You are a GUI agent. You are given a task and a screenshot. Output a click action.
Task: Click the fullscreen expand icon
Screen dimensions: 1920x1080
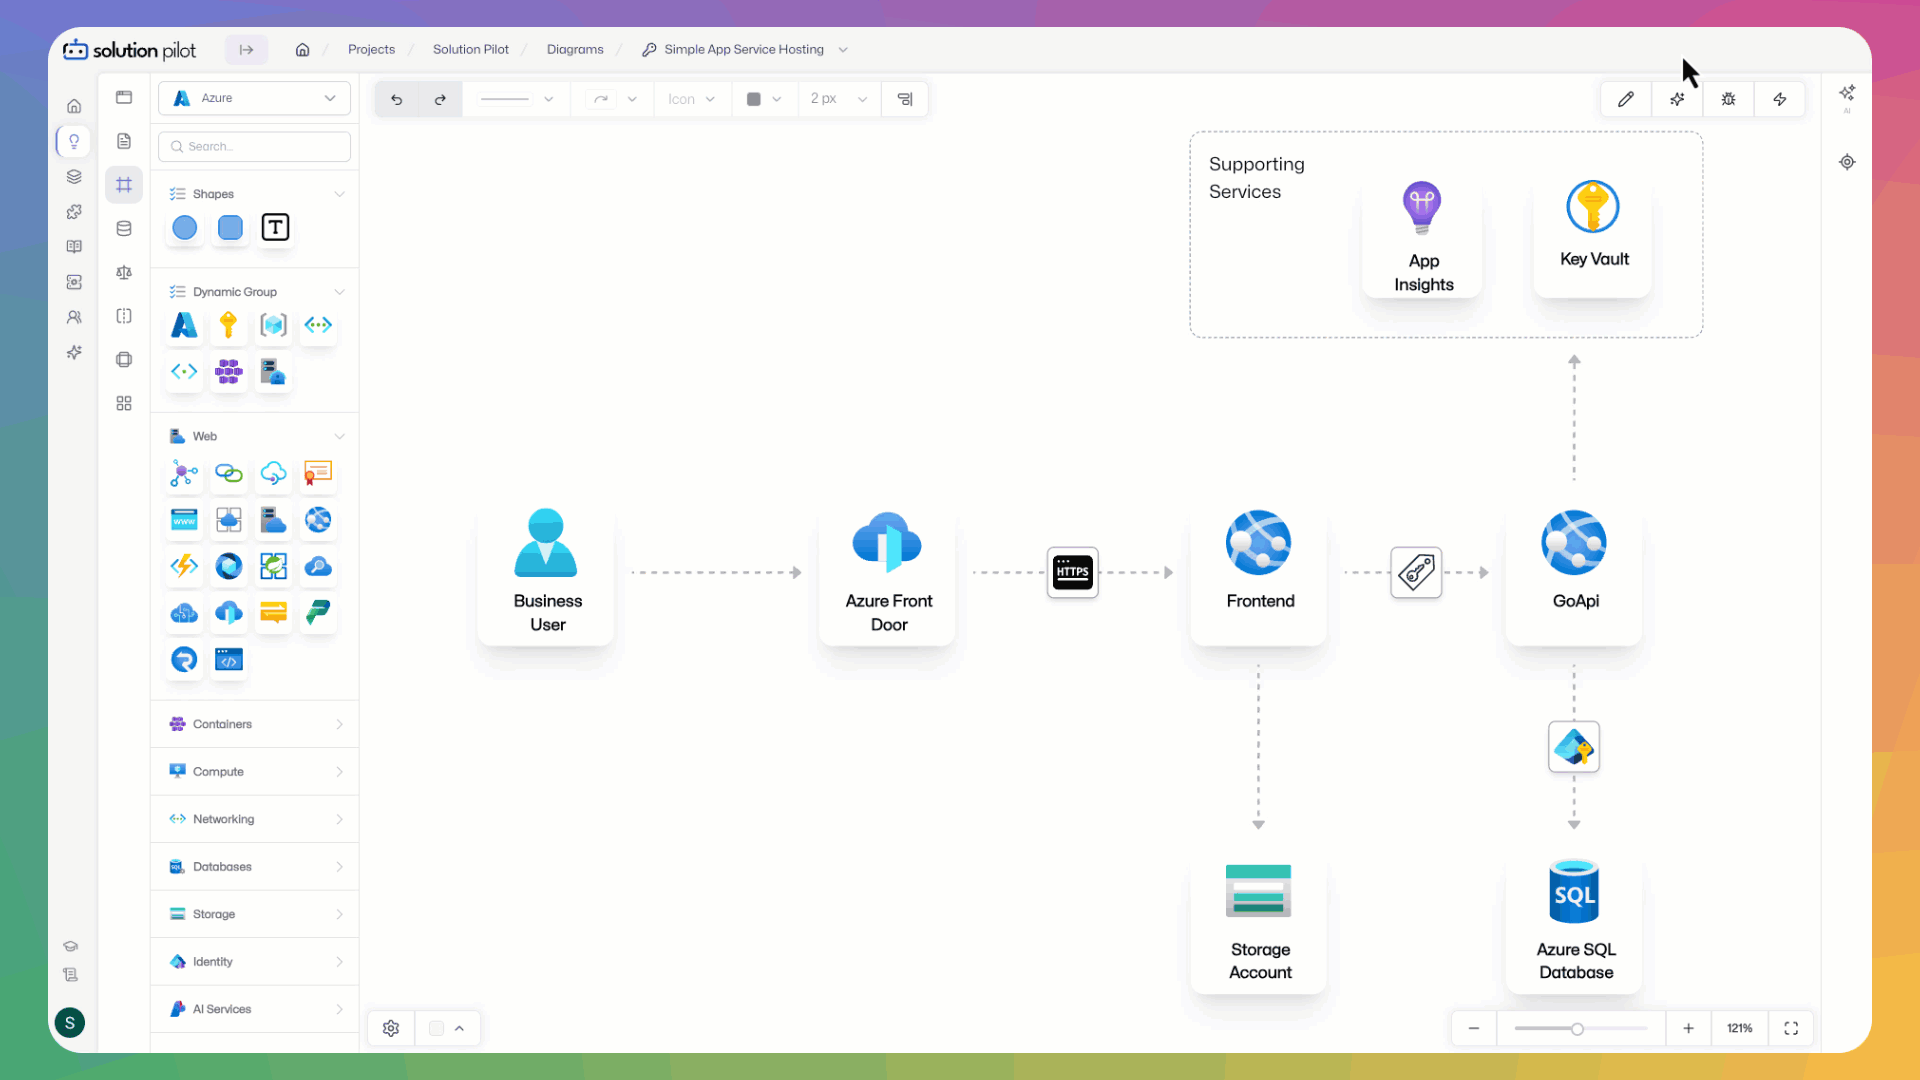pyautogui.click(x=1791, y=1028)
